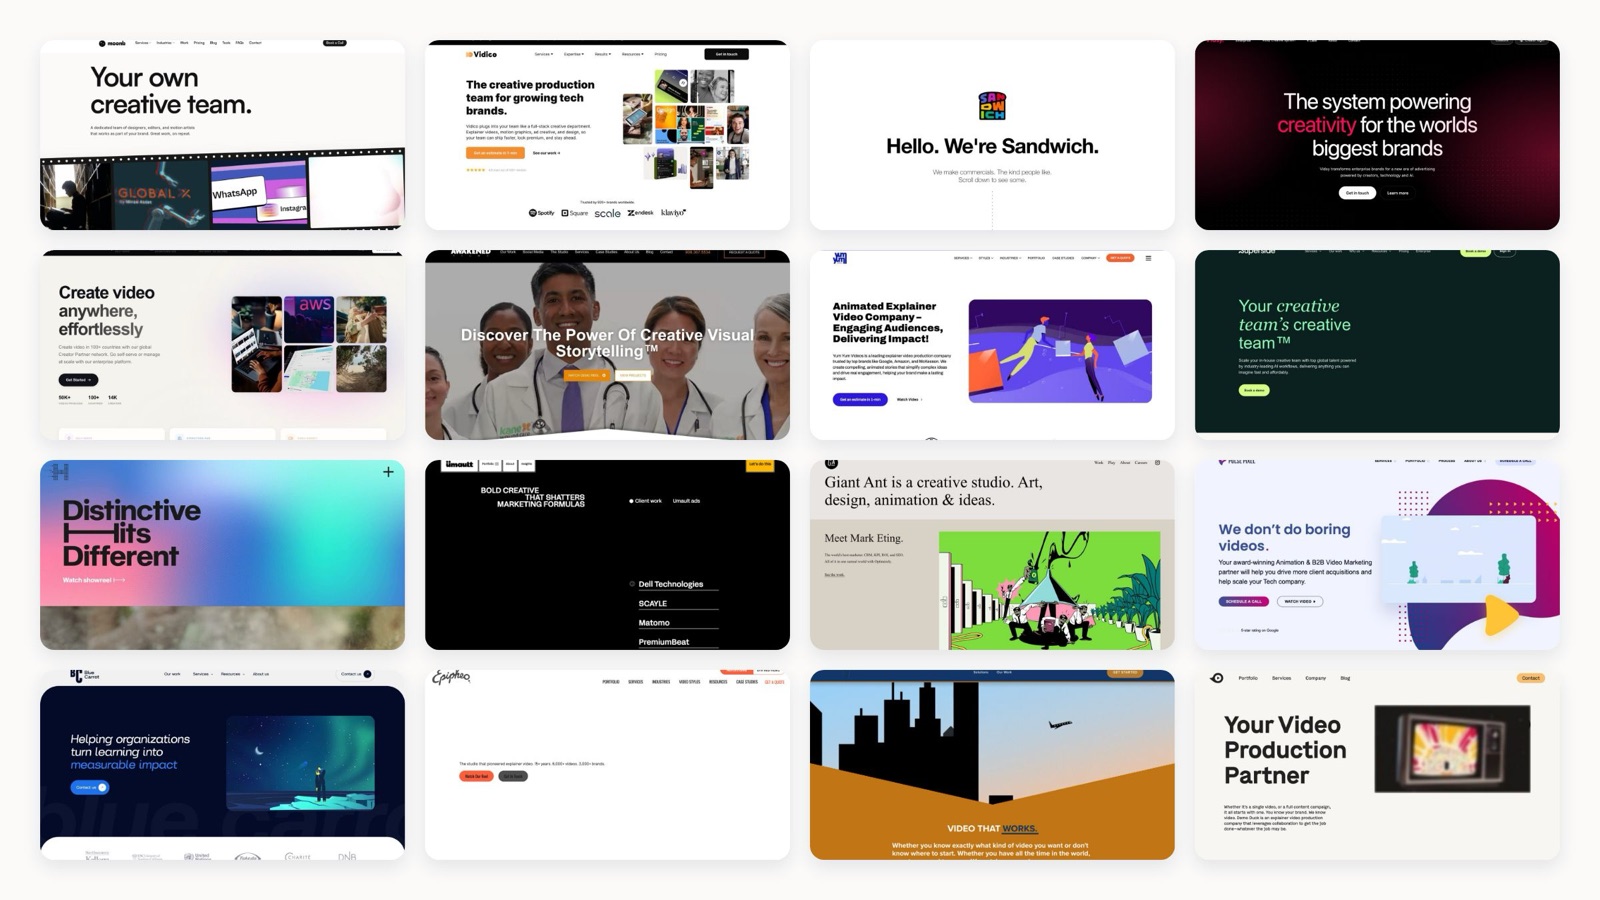Click the Spotify logo under Vidico
The width and height of the screenshot is (1600, 900).
coord(541,213)
